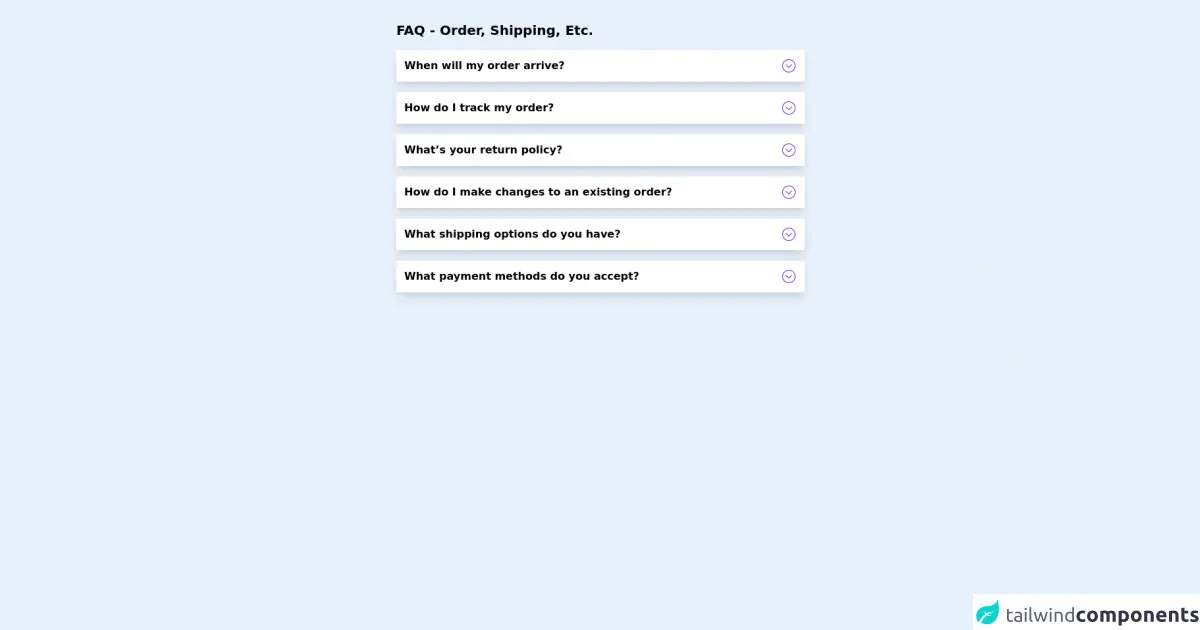Click the 'FAQ - Order, Shipping, Etc.' heading
This screenshot has height=630, width=1200.
[494, 31]
